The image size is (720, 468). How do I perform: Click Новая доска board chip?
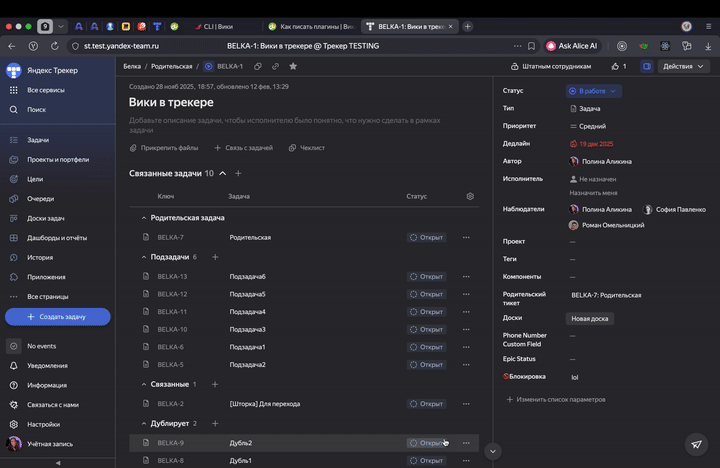(590, 318)
